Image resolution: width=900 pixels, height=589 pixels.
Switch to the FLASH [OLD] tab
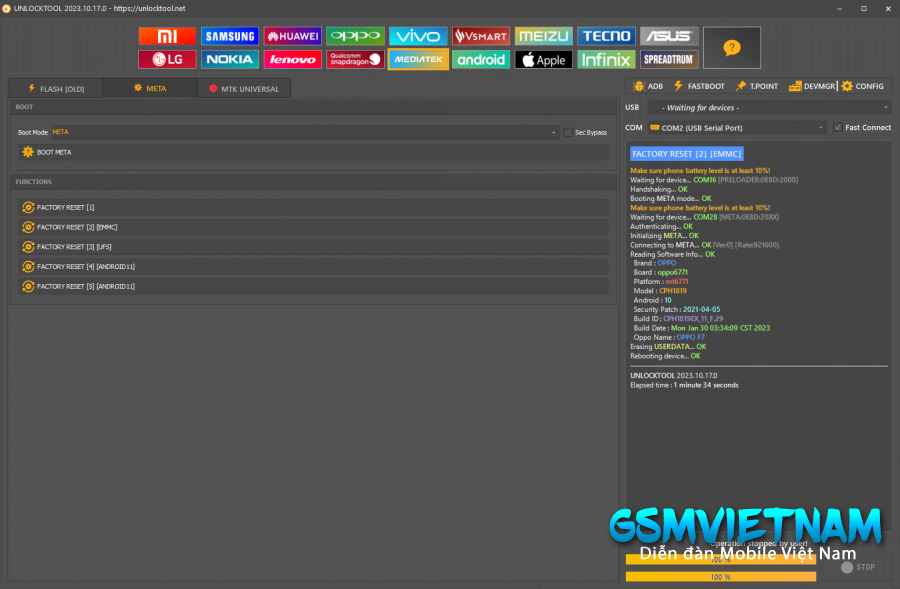(56, 88)
